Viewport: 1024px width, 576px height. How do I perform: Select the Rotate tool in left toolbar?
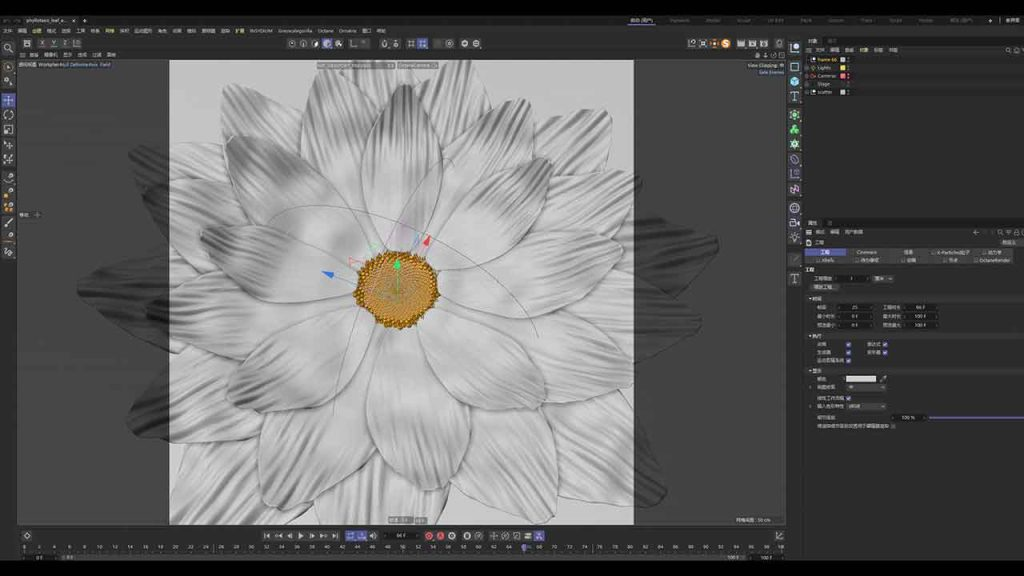8,115
